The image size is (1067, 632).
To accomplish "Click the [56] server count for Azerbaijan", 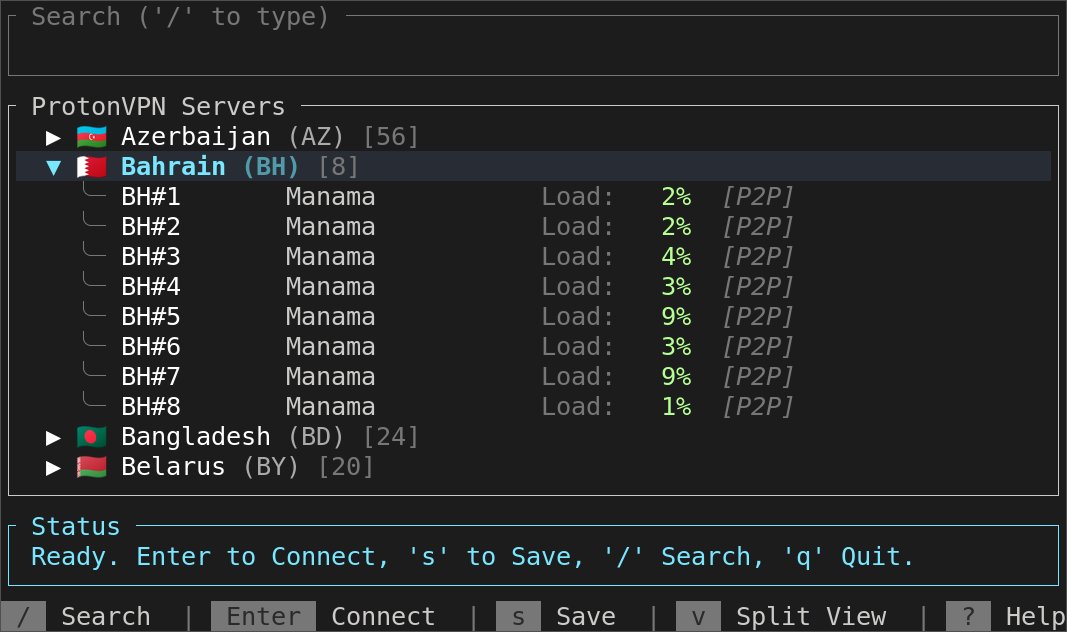I will click(x=391, y=137).
